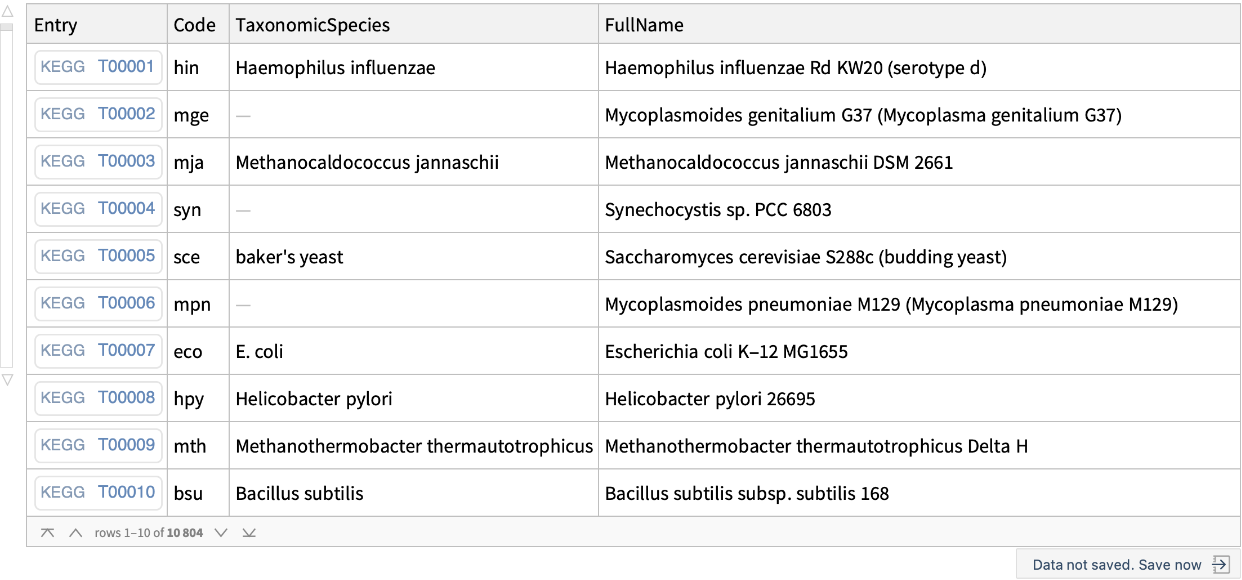Click the save arrow icon beside Save now
1242x580 pixels.
pyautogui.click(x=1220, y=565)
